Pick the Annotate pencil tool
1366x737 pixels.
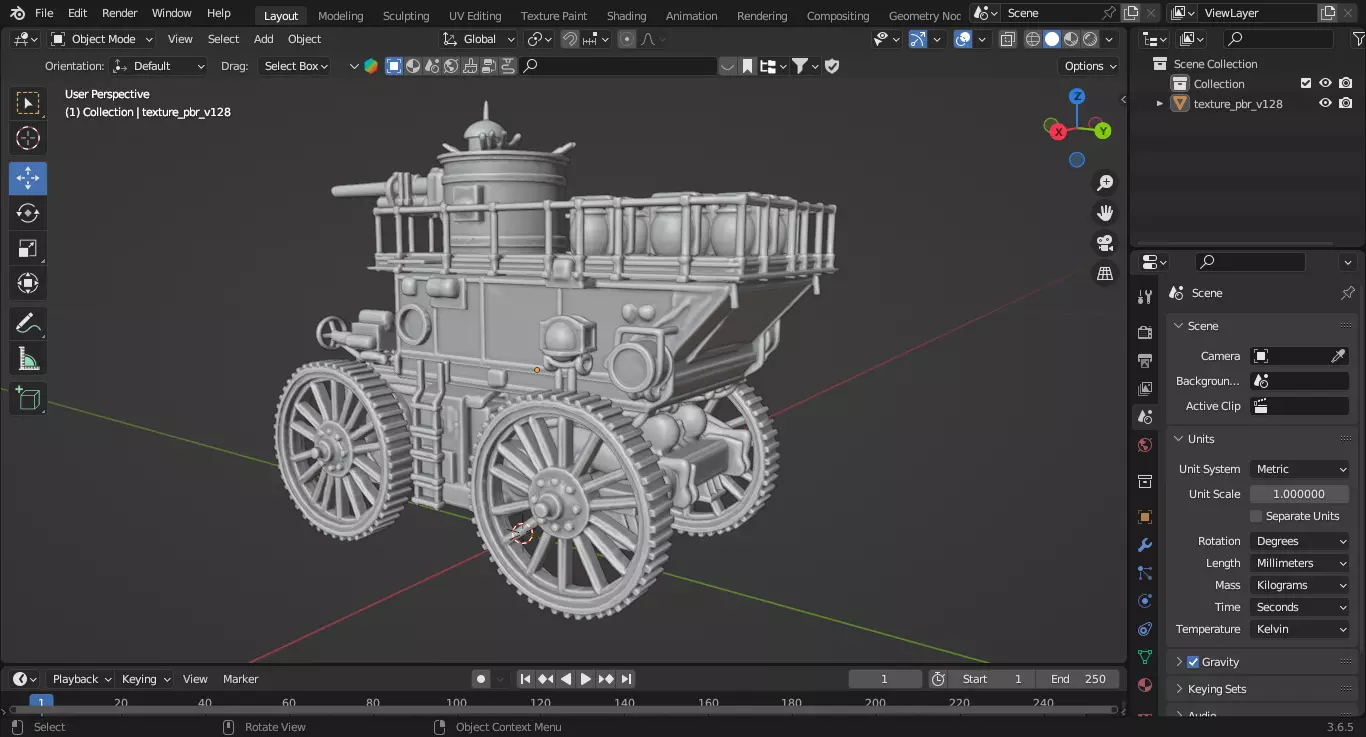(28, 324)
